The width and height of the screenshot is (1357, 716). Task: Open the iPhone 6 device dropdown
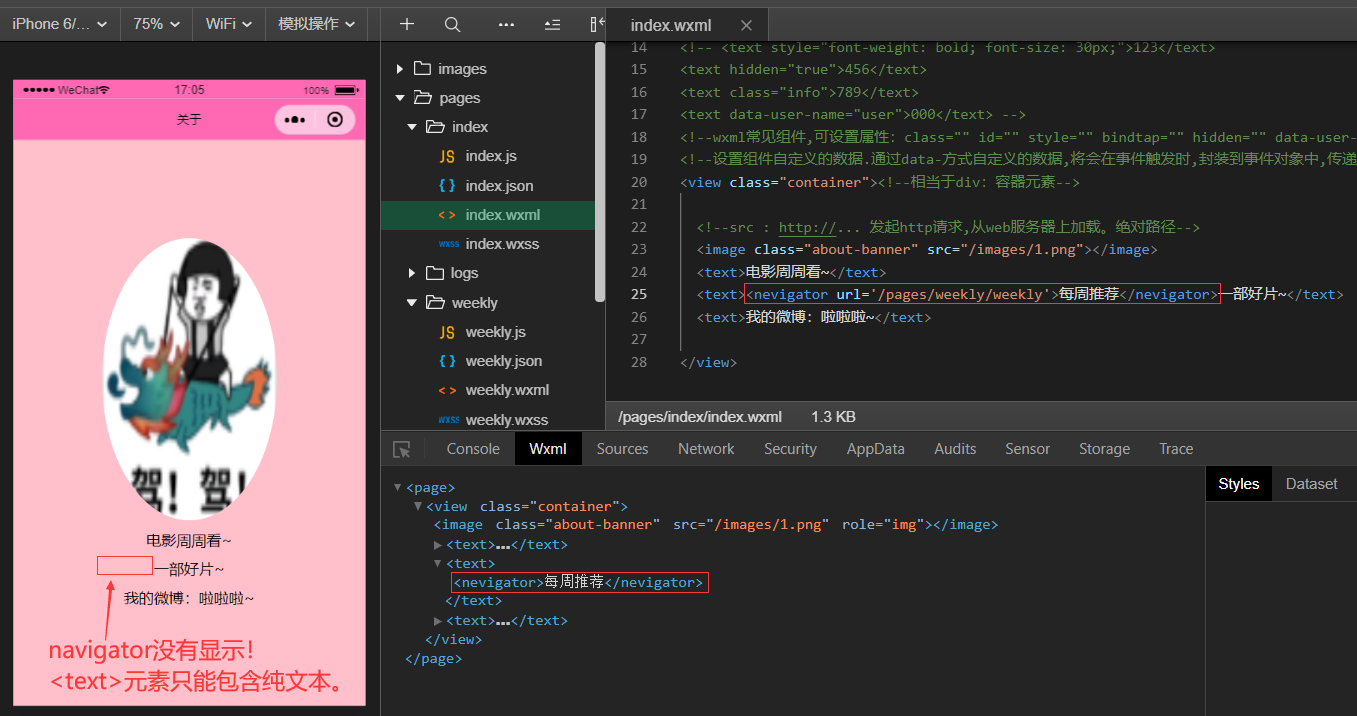(x=60, y=24)
